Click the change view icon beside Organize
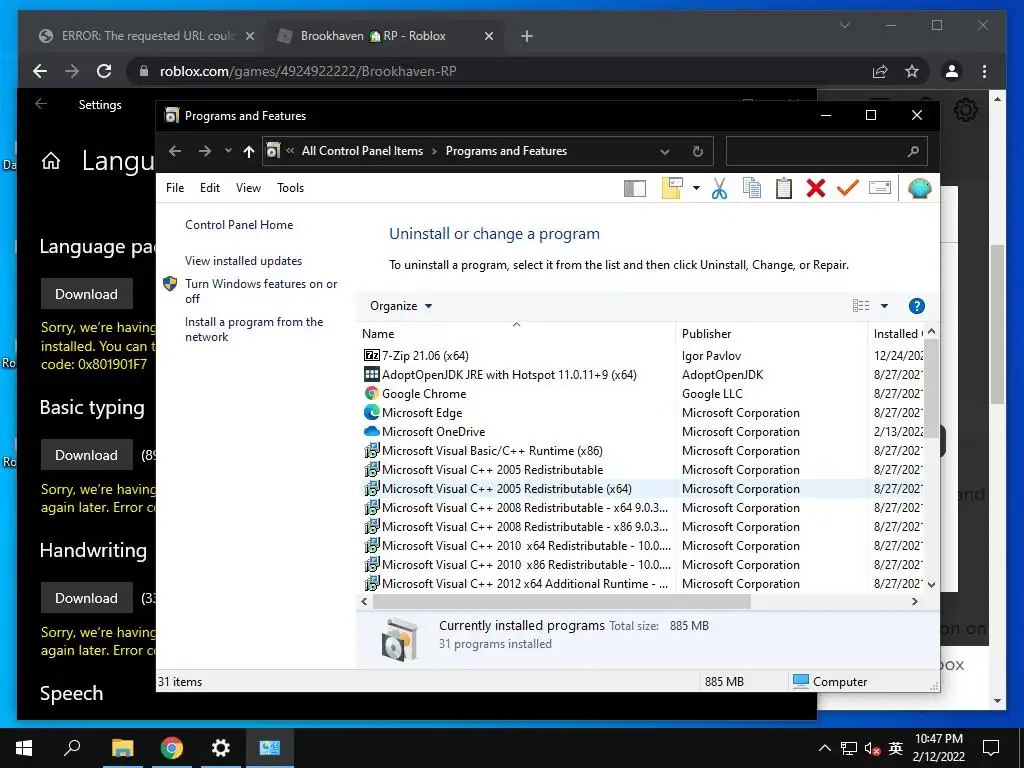The image size is (1024, 768). point(861,306)
